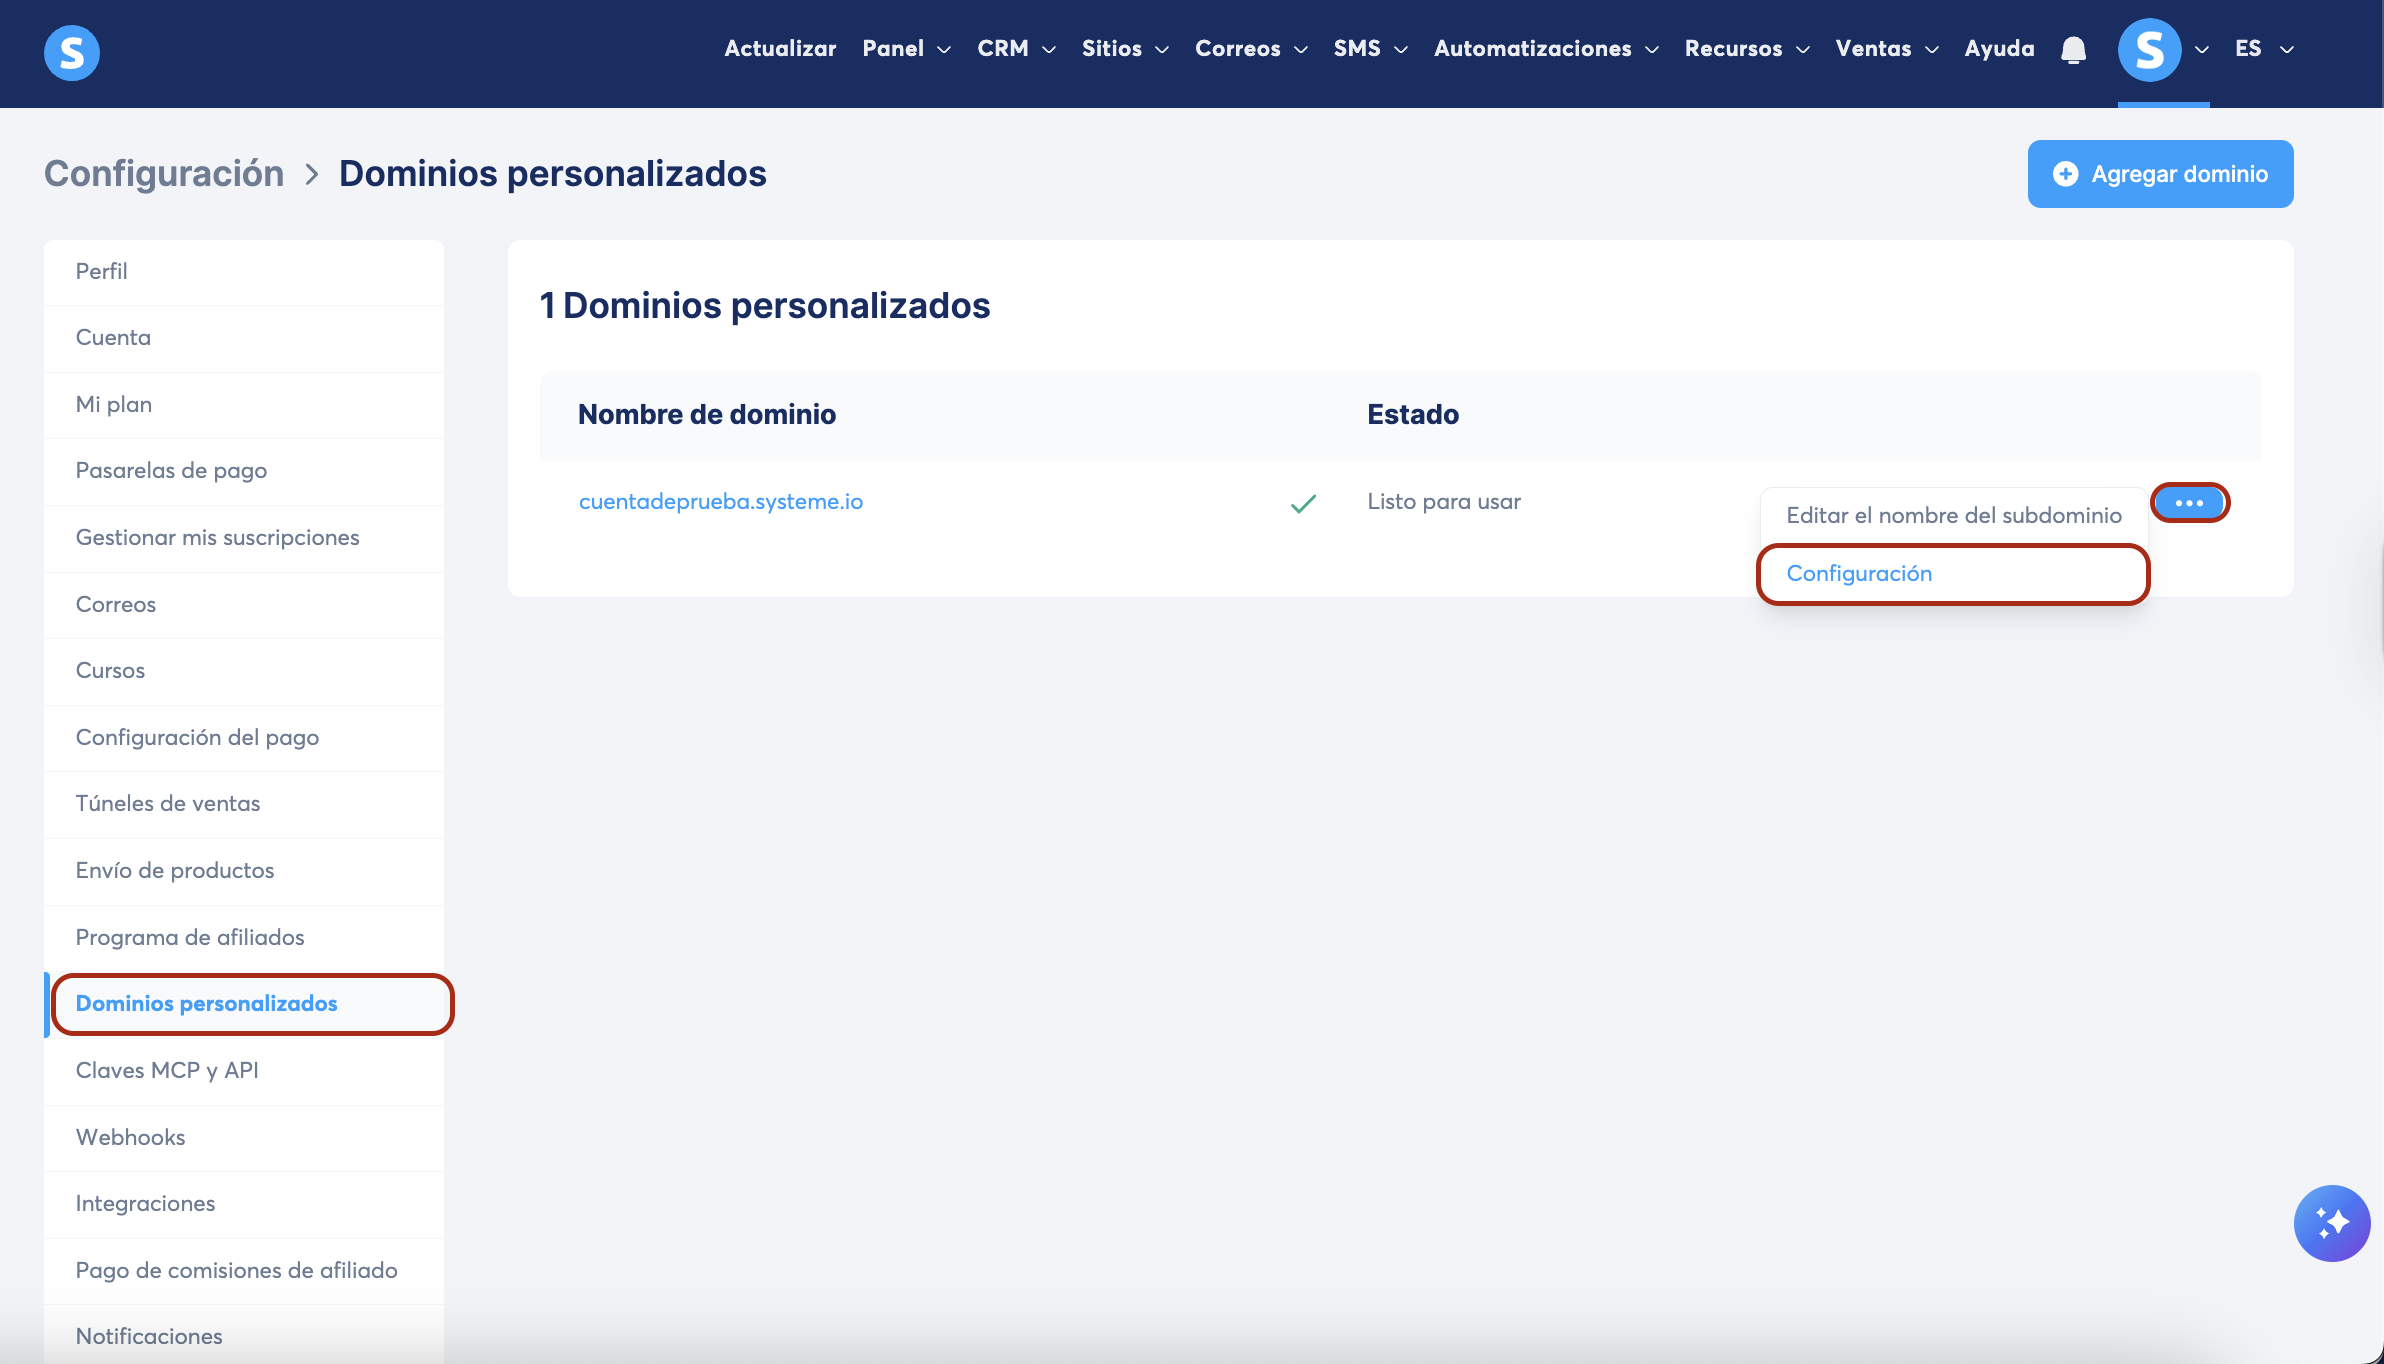Open Claves MCP y API section
Screen dimensions: 2384x1364
coord(167,1071)
